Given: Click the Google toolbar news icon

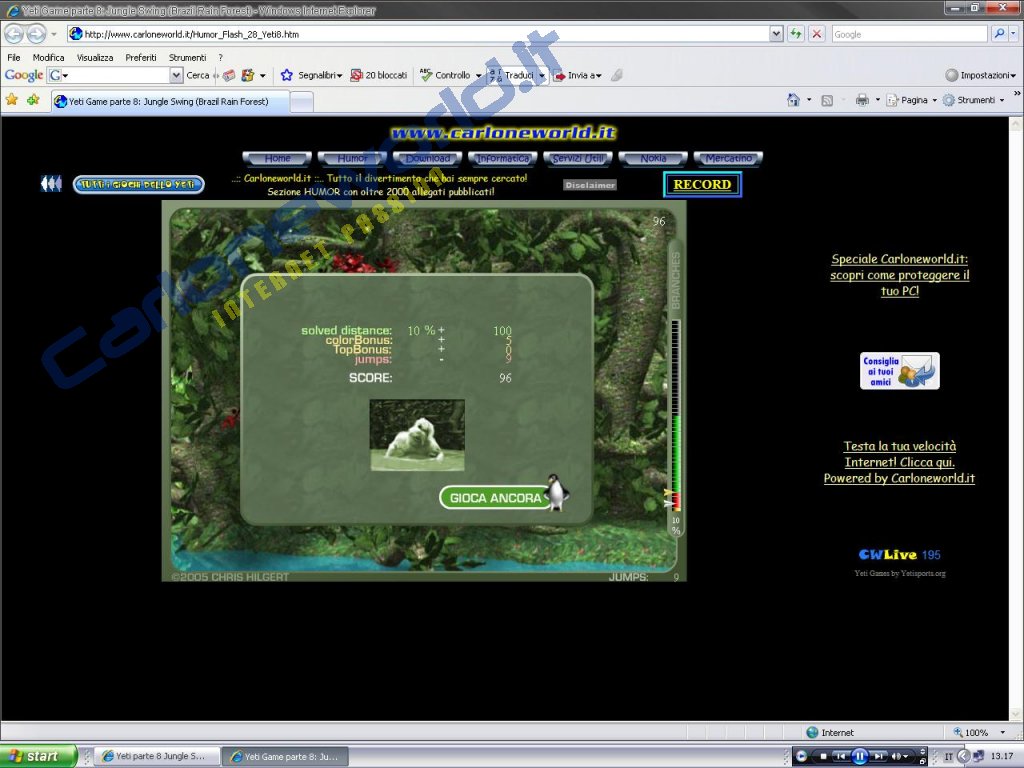Looking at the screenshot, I should pos(229,75).
